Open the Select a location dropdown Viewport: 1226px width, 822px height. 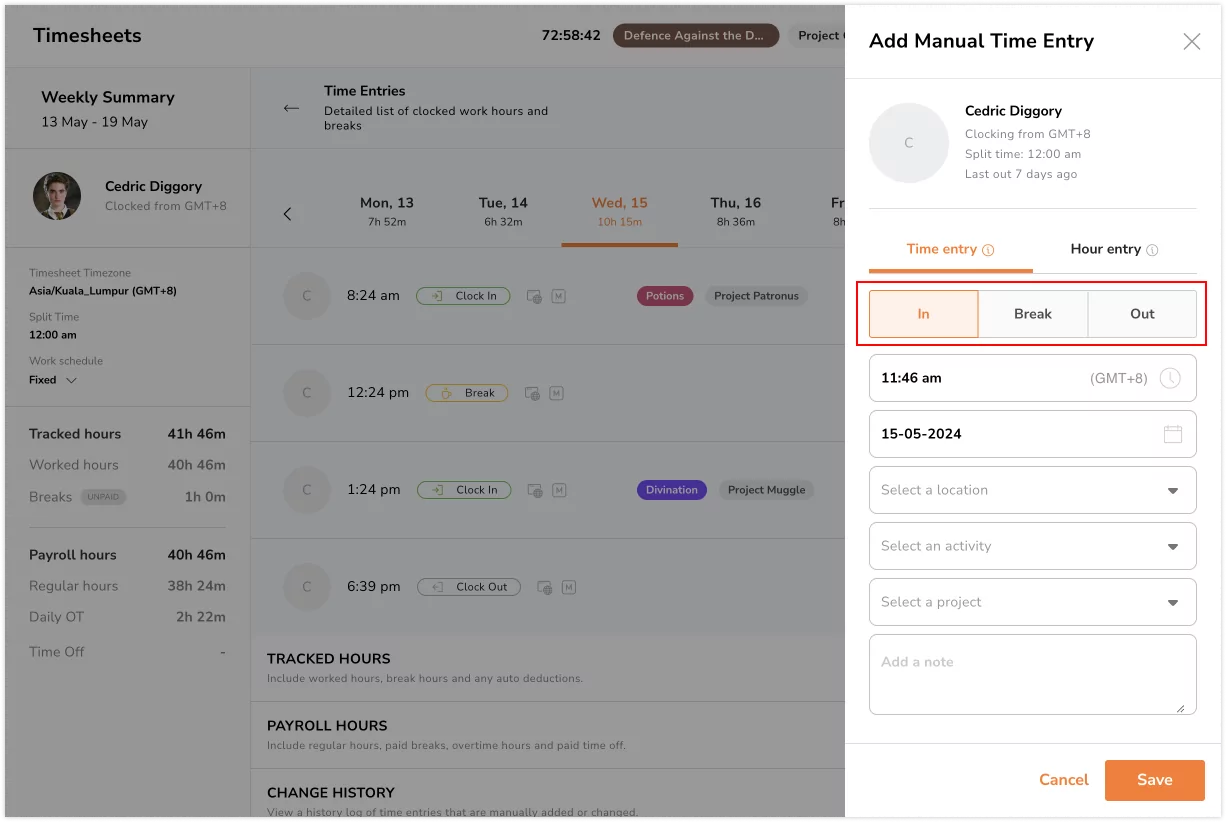(x=1033, y=490)
